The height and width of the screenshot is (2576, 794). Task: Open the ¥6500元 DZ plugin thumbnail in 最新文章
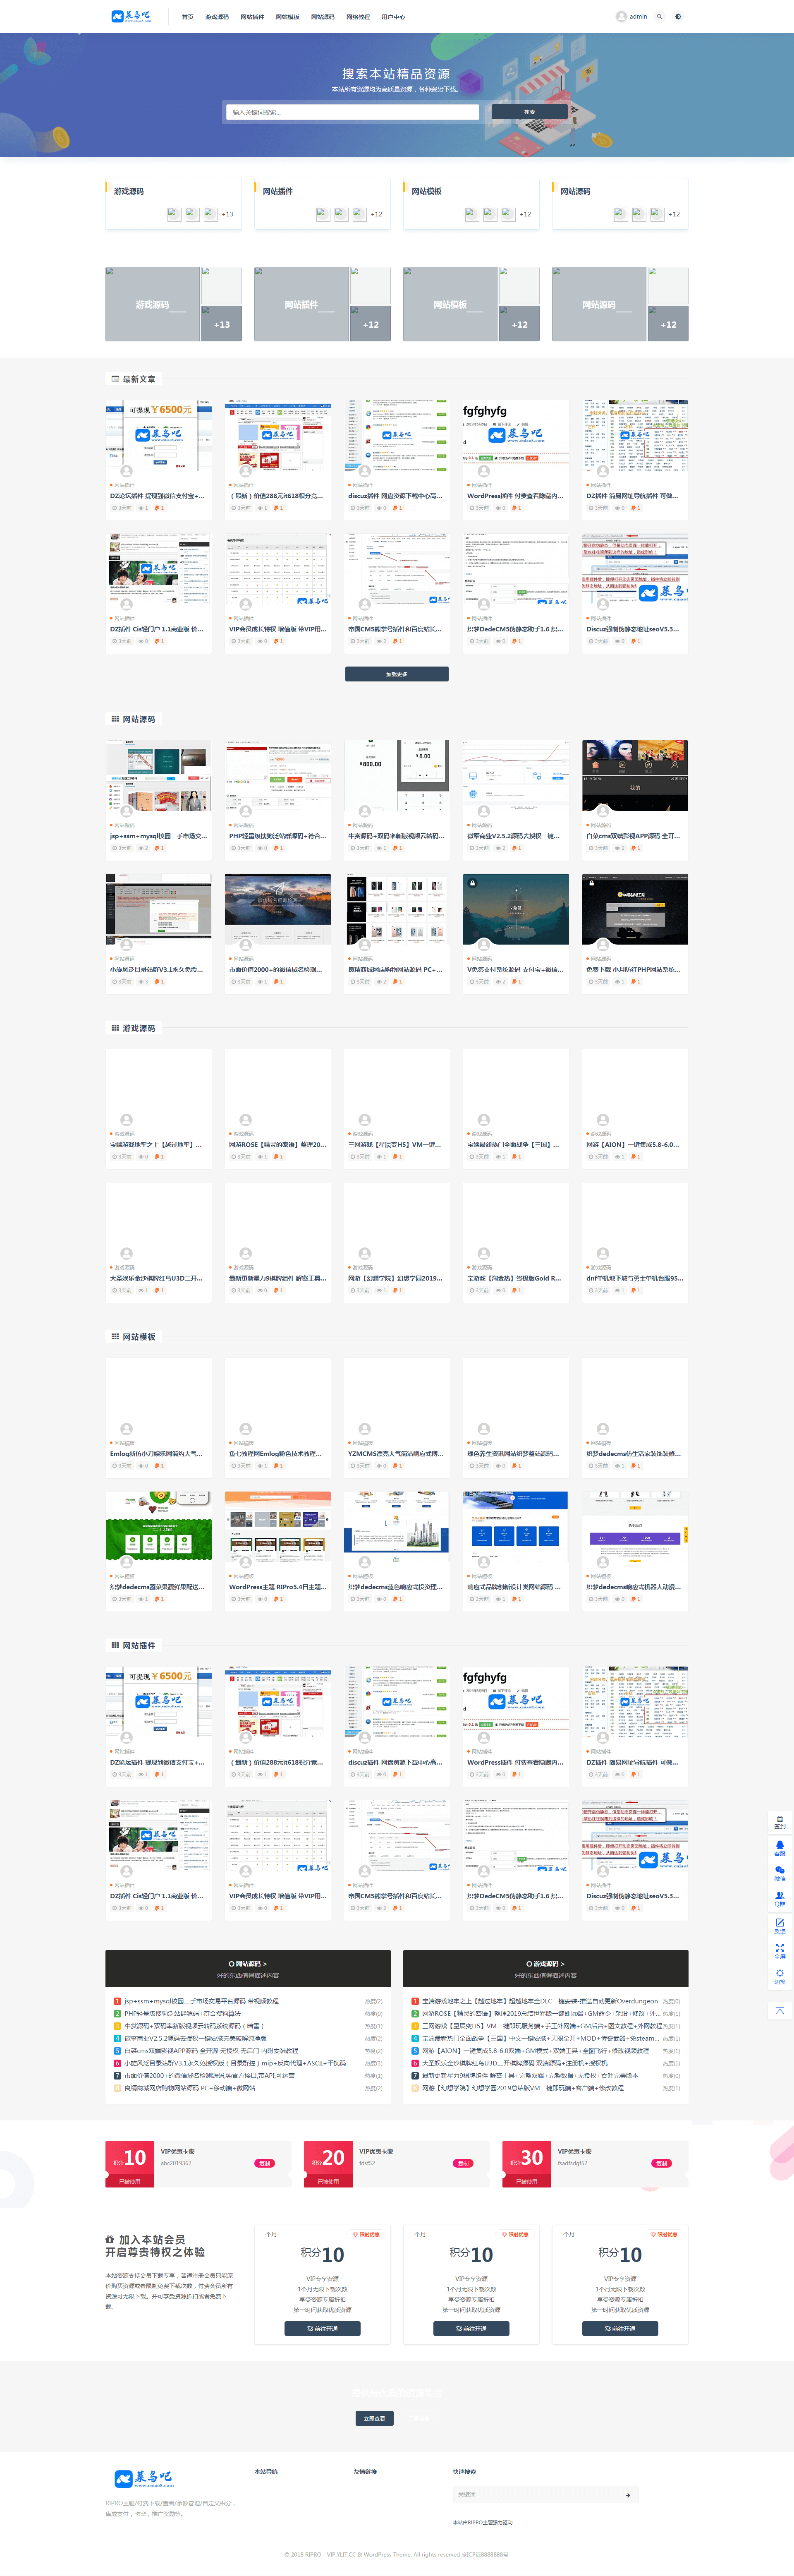coord(158,435)
